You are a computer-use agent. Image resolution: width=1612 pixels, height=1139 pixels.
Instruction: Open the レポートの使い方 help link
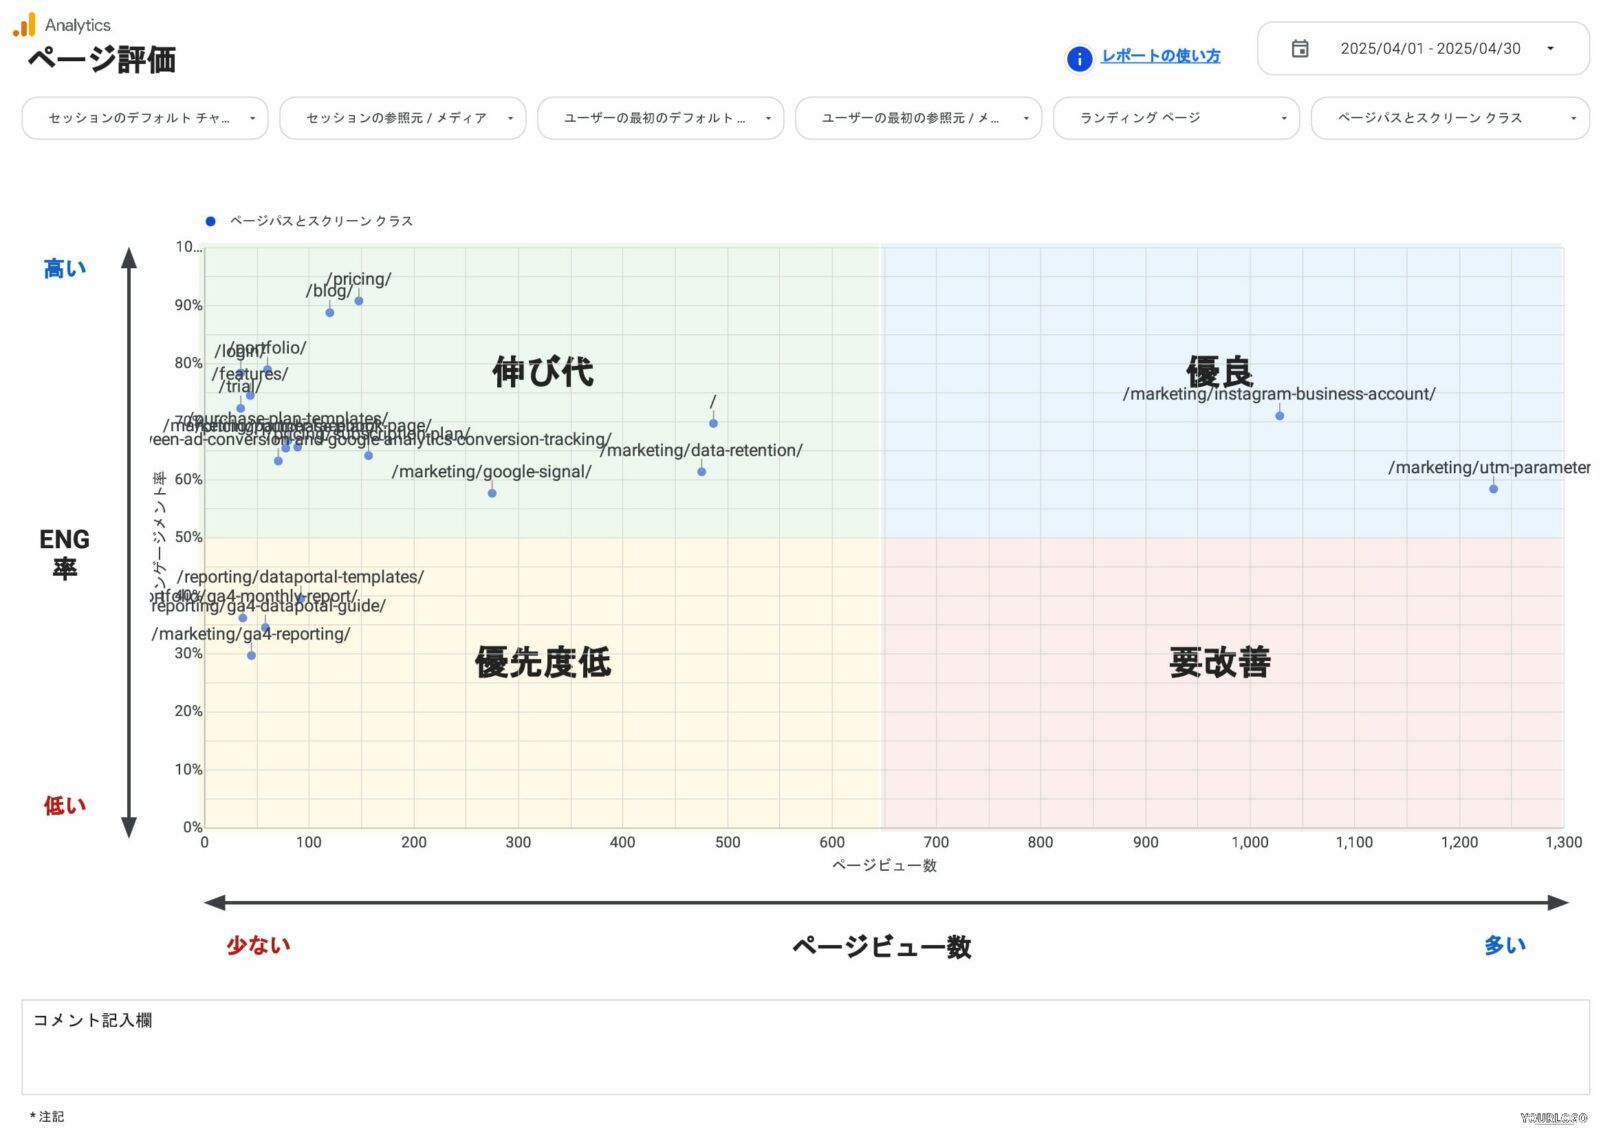point(1160,57)
